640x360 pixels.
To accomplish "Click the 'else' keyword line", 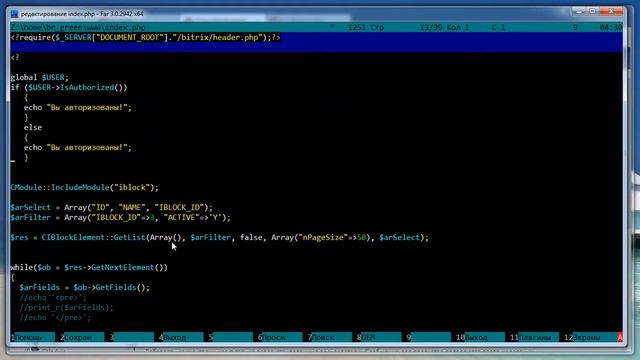I will point(33,127).
